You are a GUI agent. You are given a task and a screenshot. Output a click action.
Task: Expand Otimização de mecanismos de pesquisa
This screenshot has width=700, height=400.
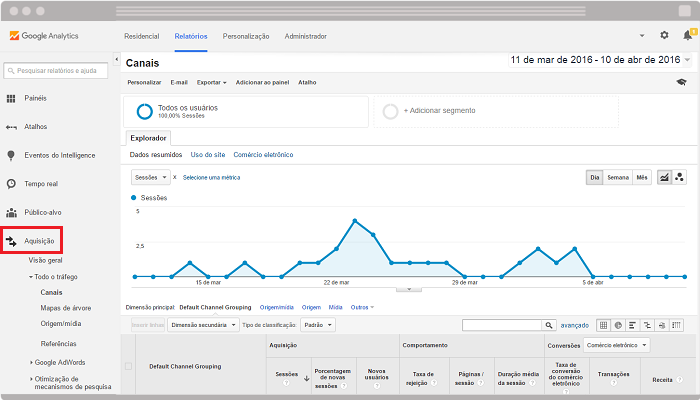click(31, 379)
